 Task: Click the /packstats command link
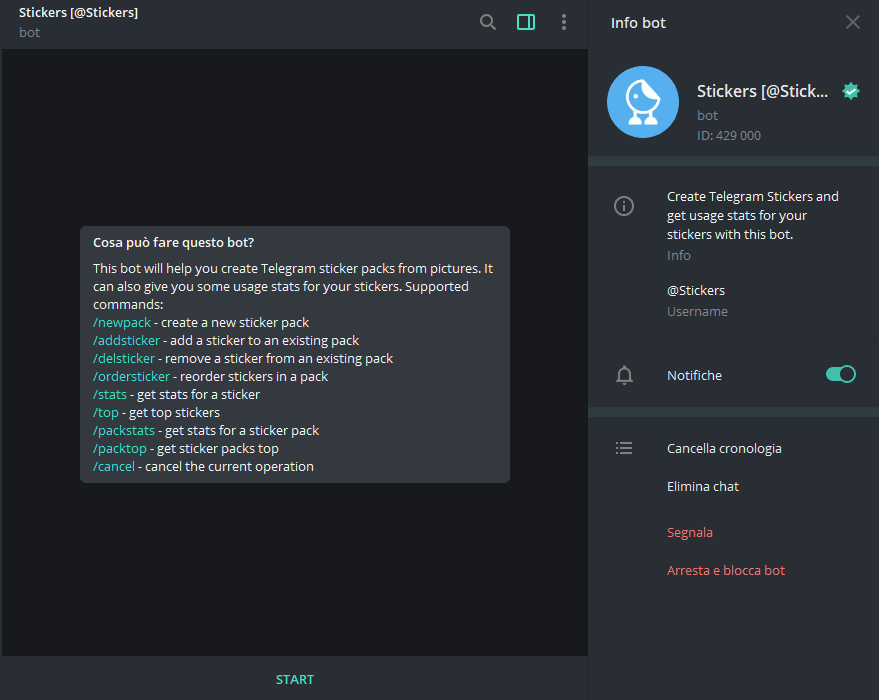click(x=123, y=430)
